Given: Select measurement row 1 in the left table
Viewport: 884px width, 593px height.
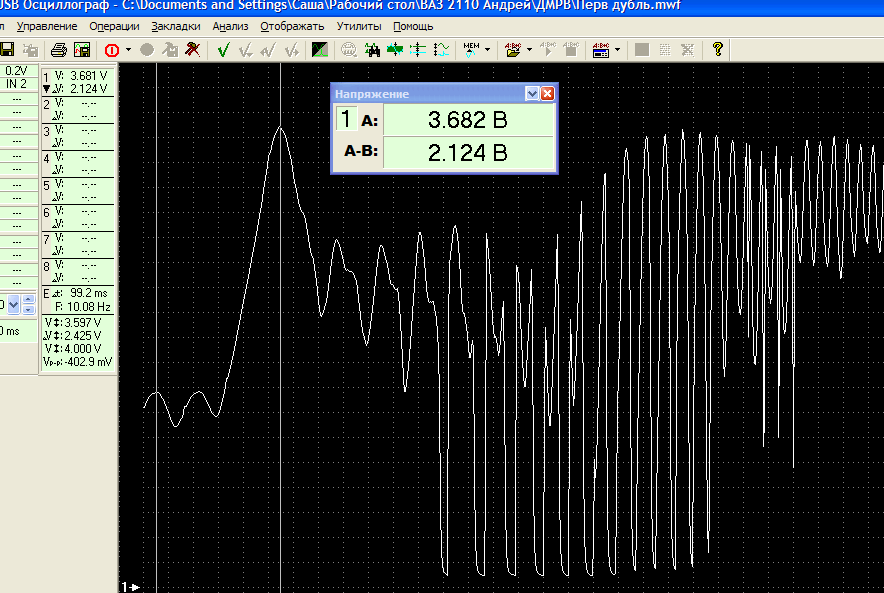Looking at the screenshot, I should click(78, 82).
